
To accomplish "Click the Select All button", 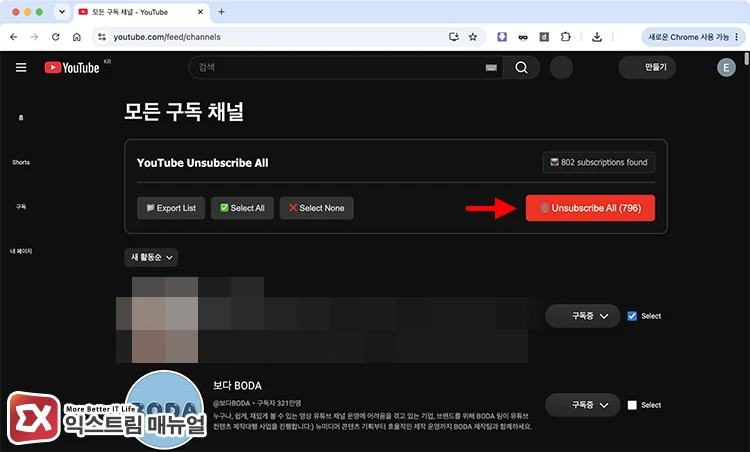I will [x=242, y=208].
